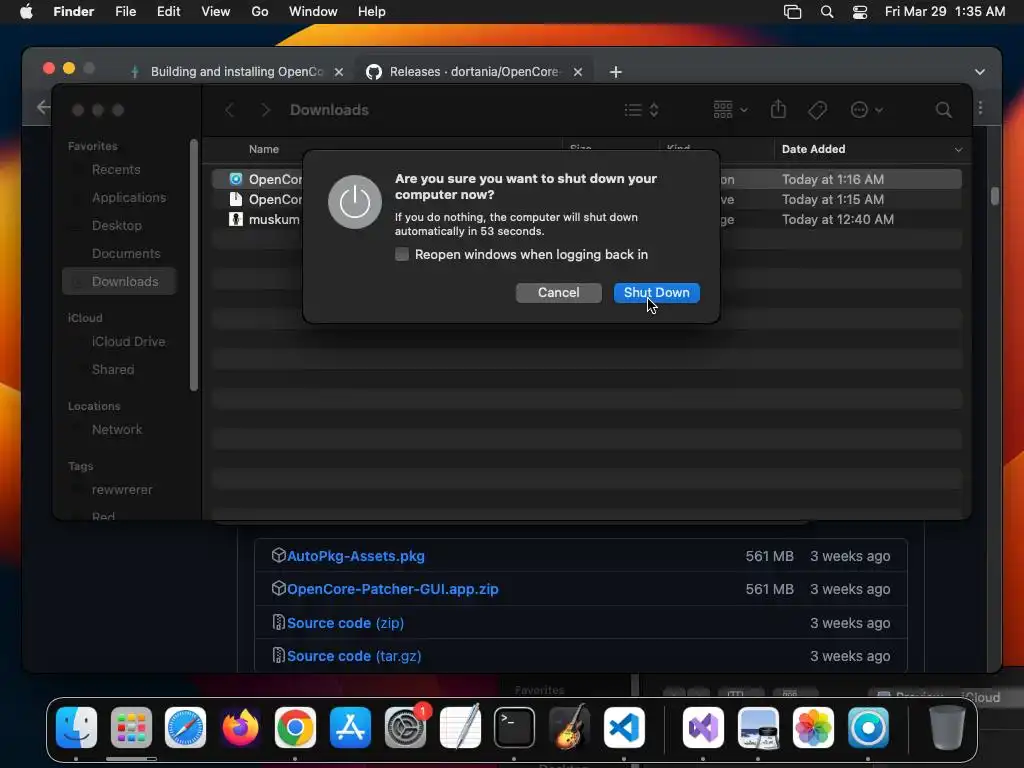Viewport: 1024px width, 768px height.
Task: Open Visual Studio Code from the Dock
Action: tap(624, 727)
